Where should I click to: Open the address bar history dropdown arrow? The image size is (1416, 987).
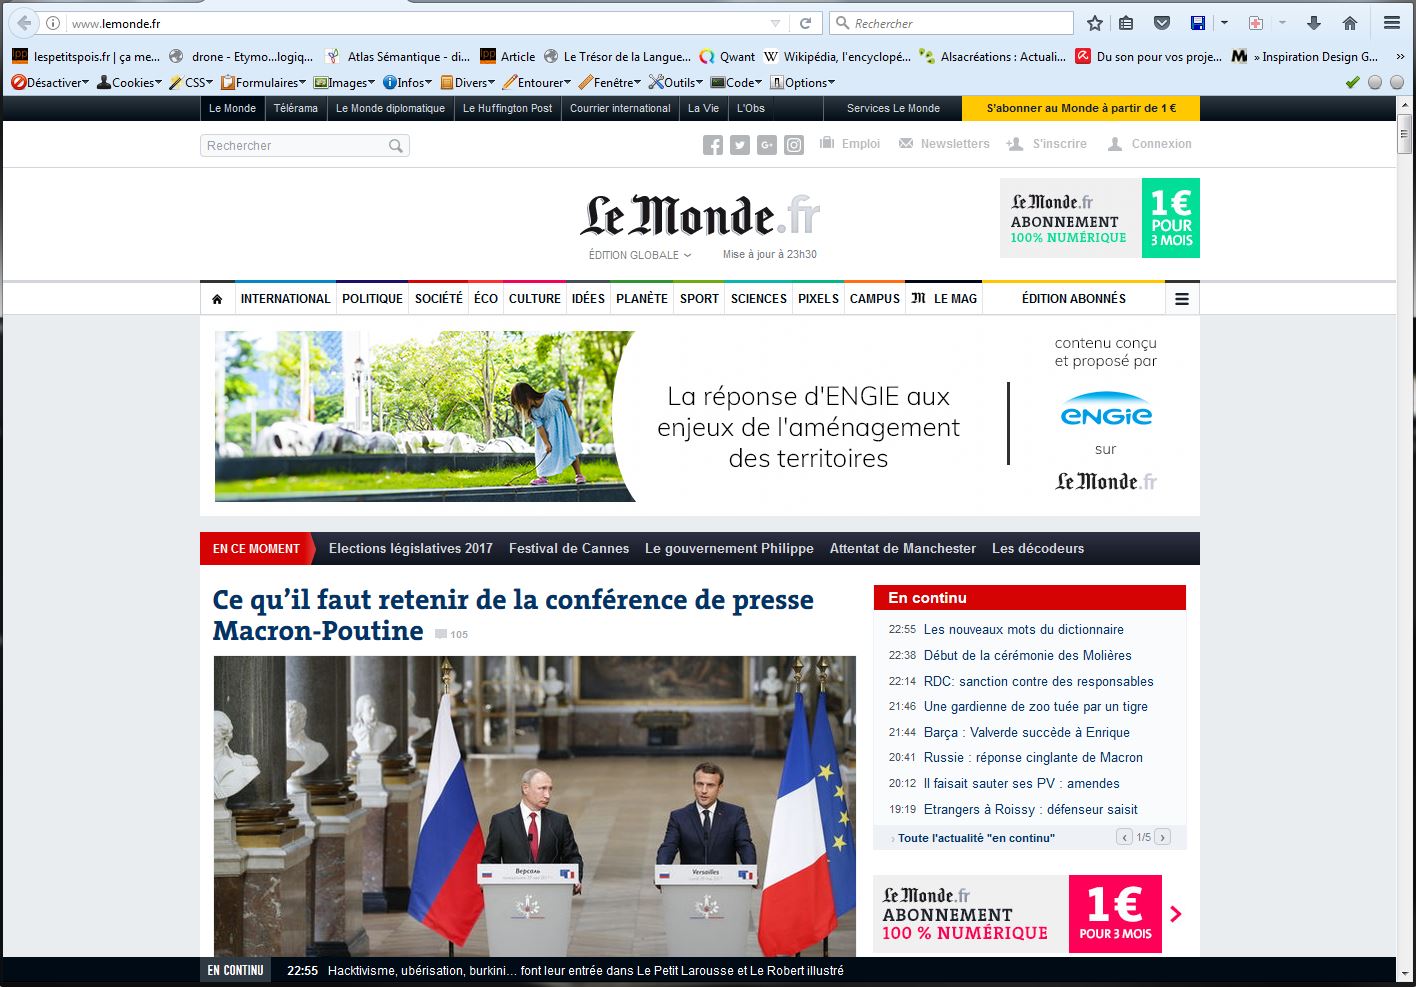pyautogui.click(x=775, y=23)
